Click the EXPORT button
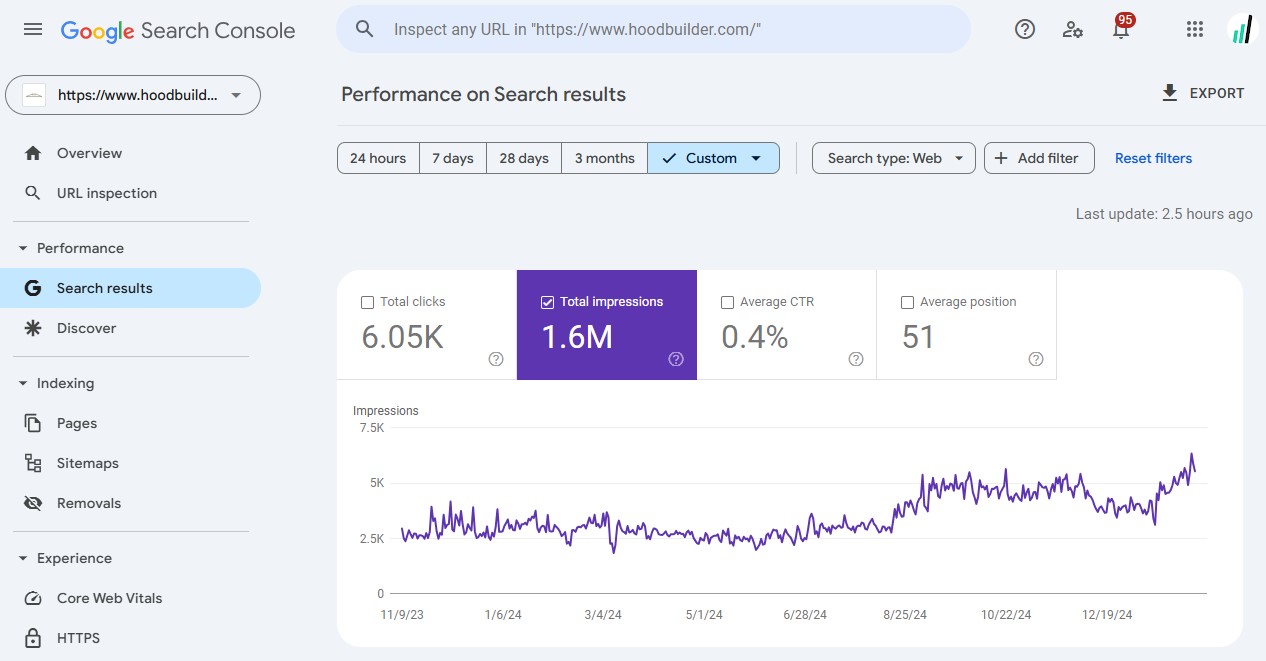 point(1203,93)
